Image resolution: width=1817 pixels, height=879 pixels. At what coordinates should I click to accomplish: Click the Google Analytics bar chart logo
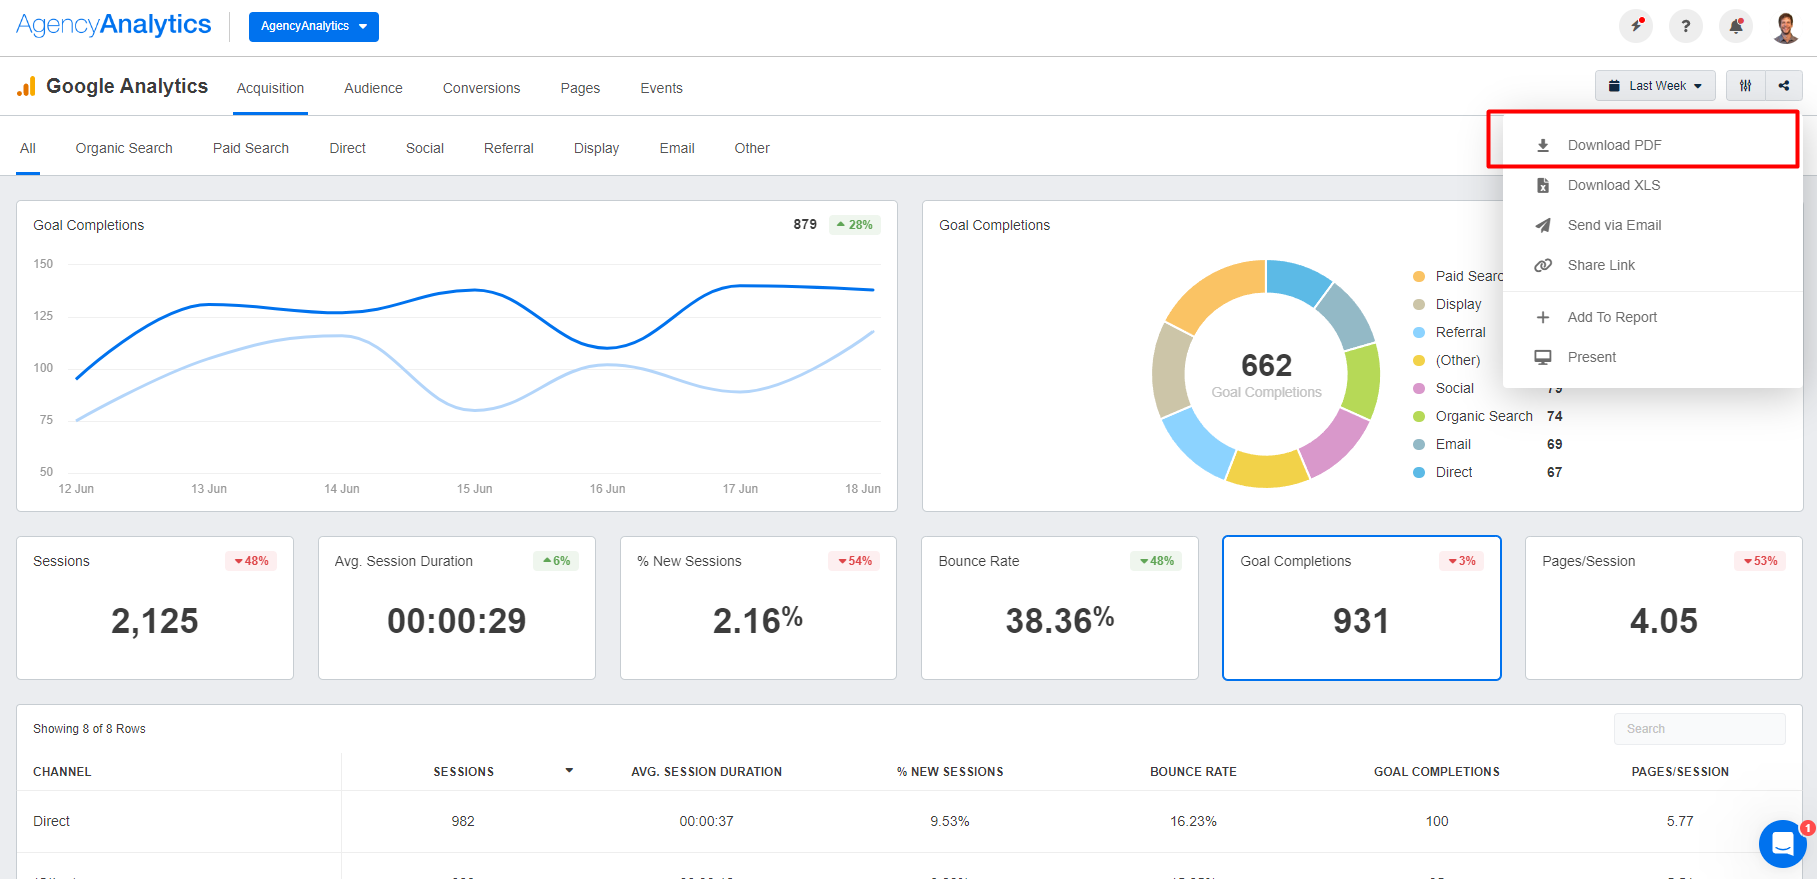click(27, 86)
